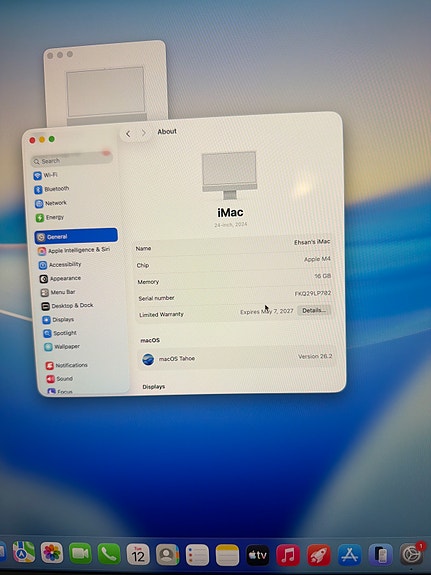This screenshot has width=431, height=575.
Task: Click the Details... warranty button
Action: (314, 310)
